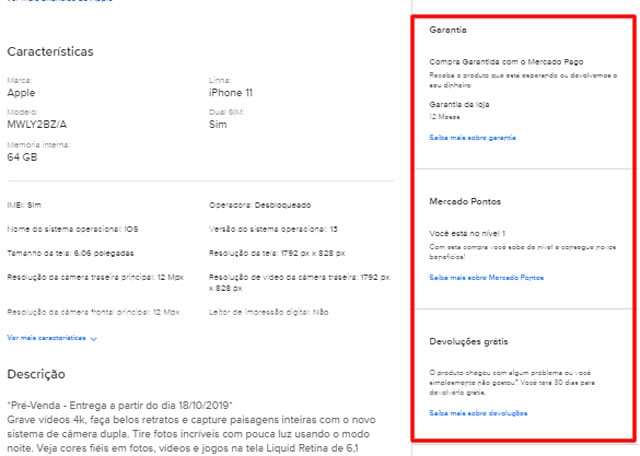640x456 pixels.
Task: Expand the chevron beside Ver mais características
Action: tap(93, 339)
